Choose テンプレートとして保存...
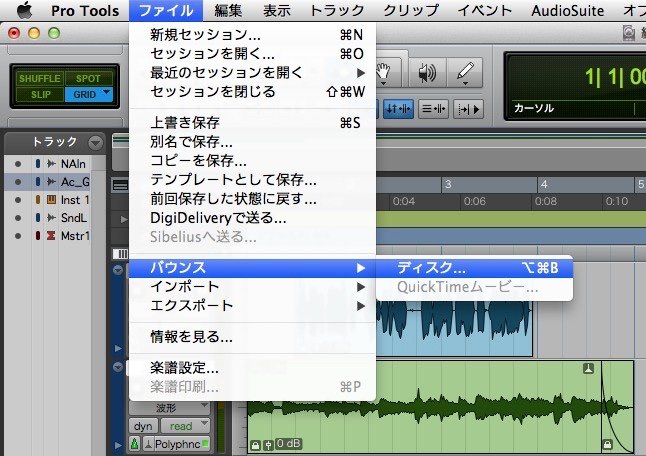This screenshot has width=646, height=456. tap(253, 180)
